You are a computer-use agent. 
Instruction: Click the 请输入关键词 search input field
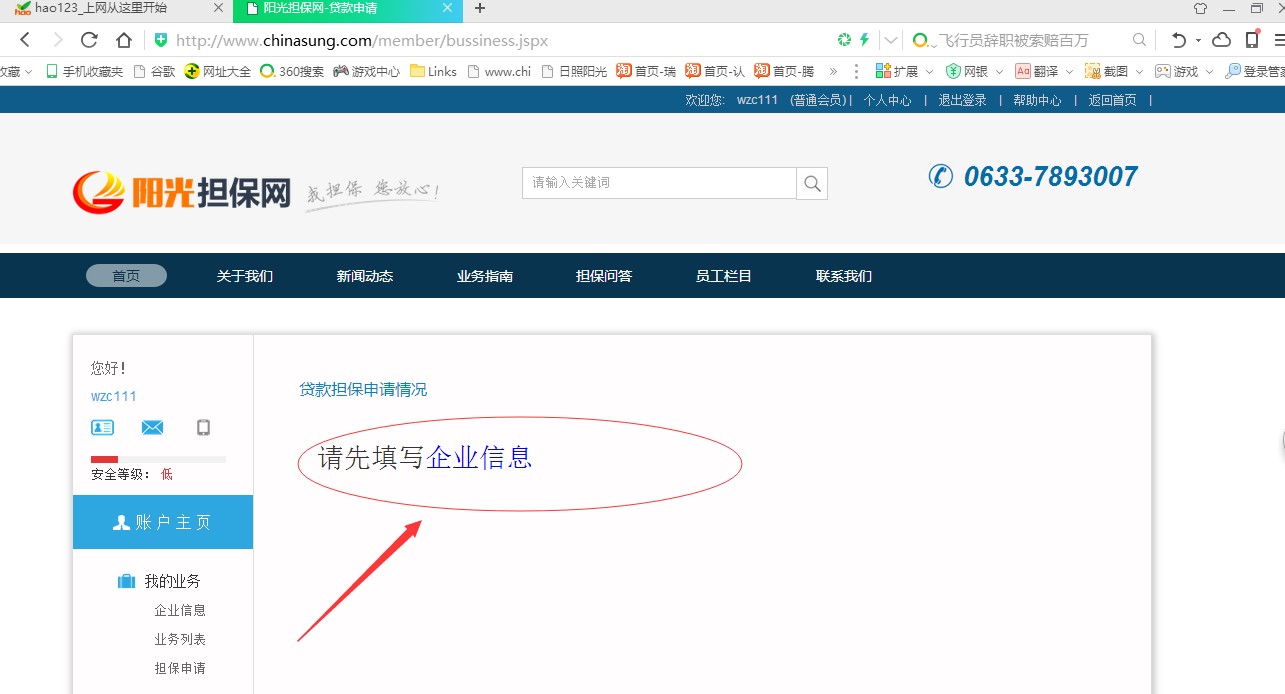tap(659, 183)
